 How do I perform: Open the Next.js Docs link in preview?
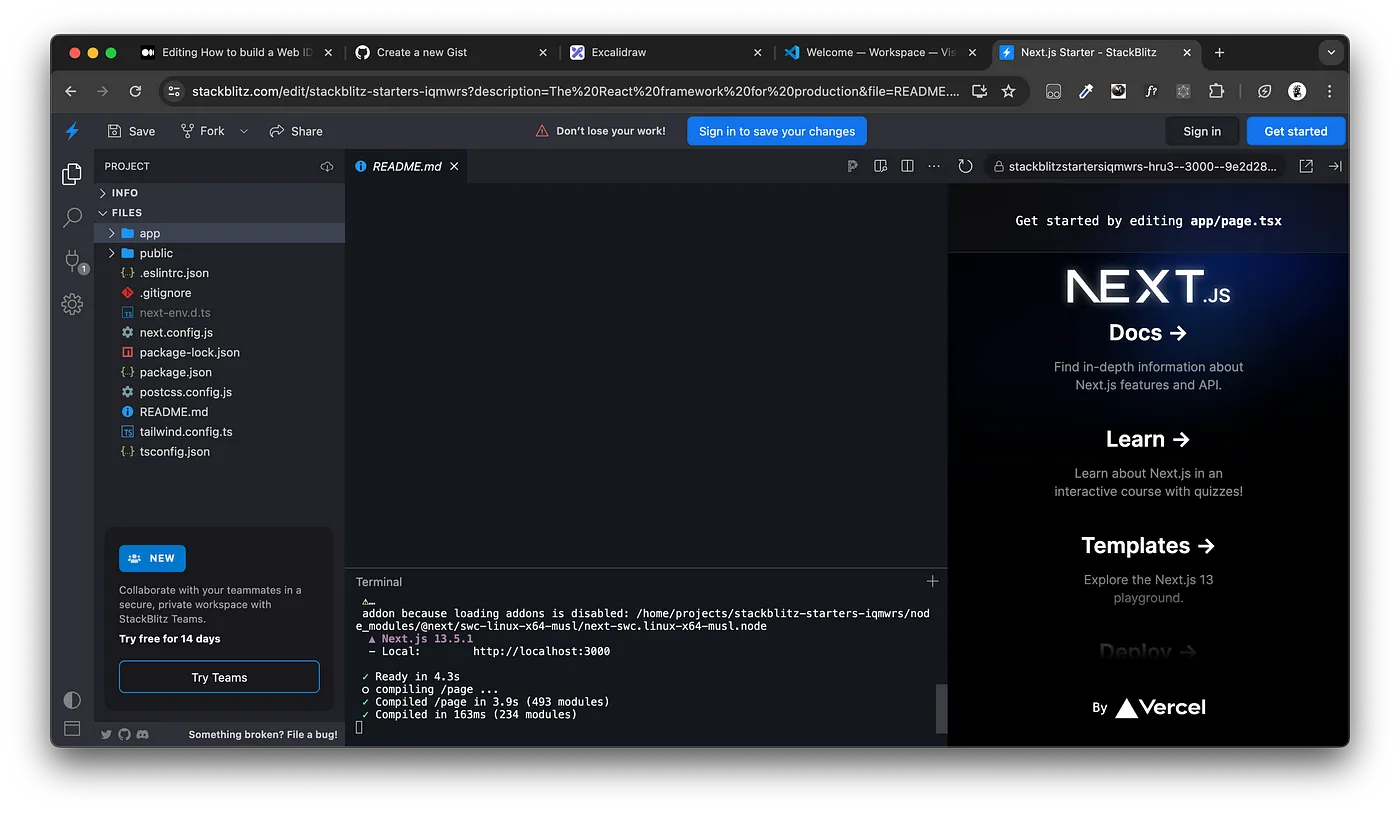[1147, 332]
